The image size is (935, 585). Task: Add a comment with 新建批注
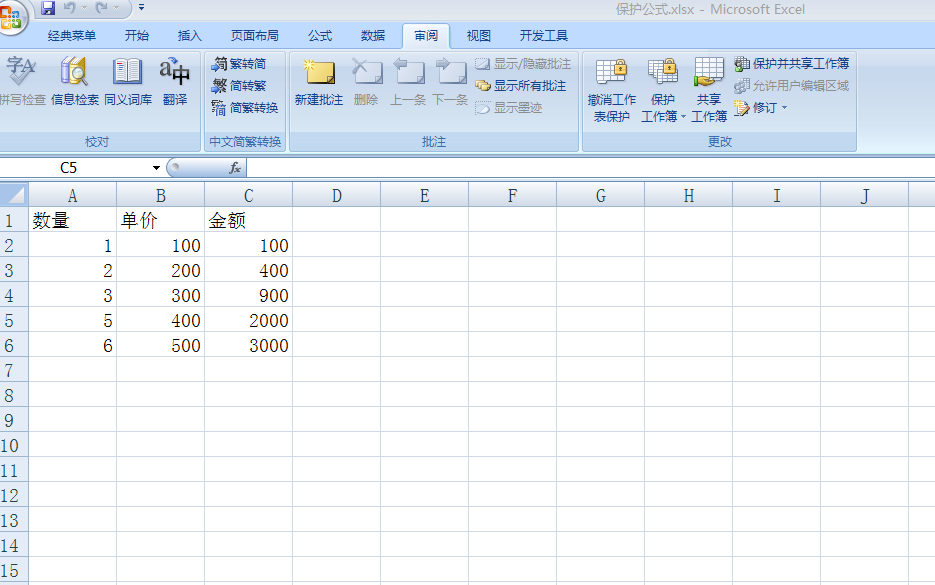318,81
